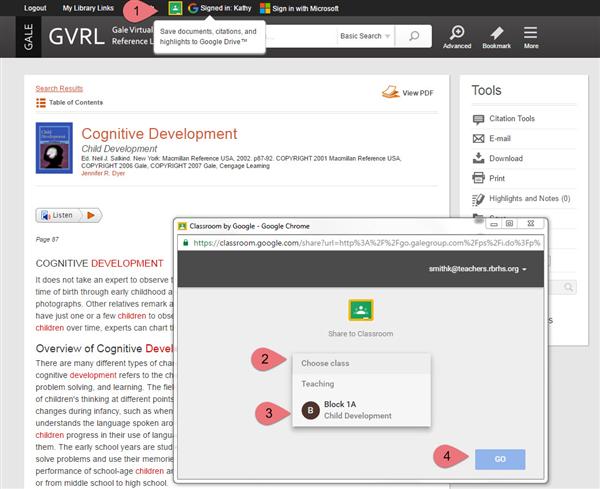Viewport: 600px width, 489px height.
Task: Click Sign in with Microsoft
Action: tap(305, 8)
